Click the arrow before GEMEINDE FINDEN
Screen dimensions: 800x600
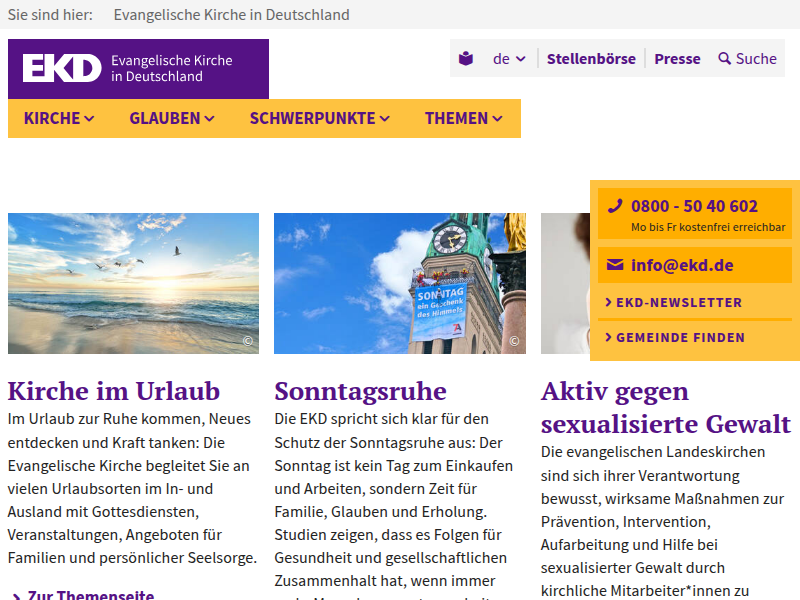(608, 337)
